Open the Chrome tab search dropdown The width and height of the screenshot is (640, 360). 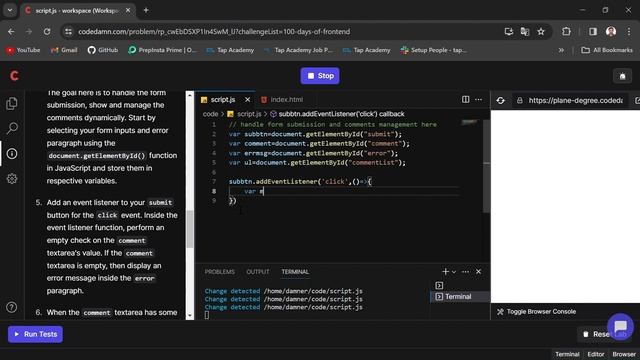(x=10, y=10)
